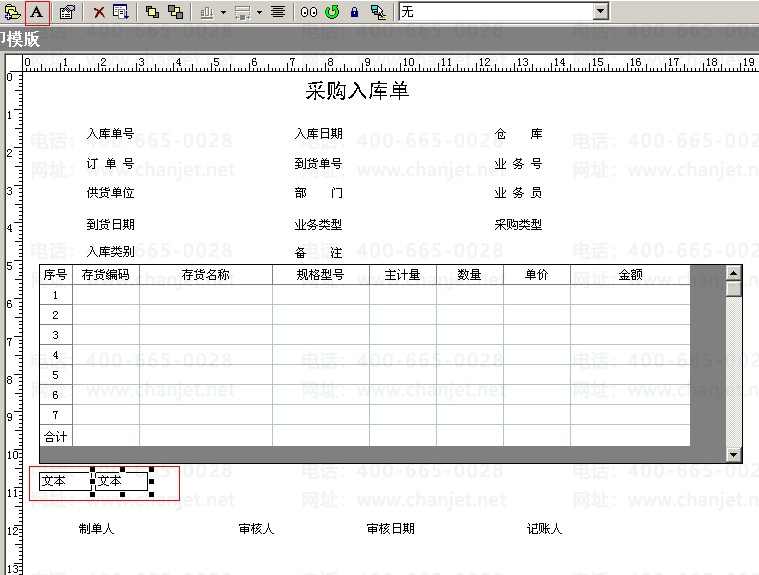This screenshot has height=575, width=759.
Task: Click the preview binoculars icon
Action: 309,12
